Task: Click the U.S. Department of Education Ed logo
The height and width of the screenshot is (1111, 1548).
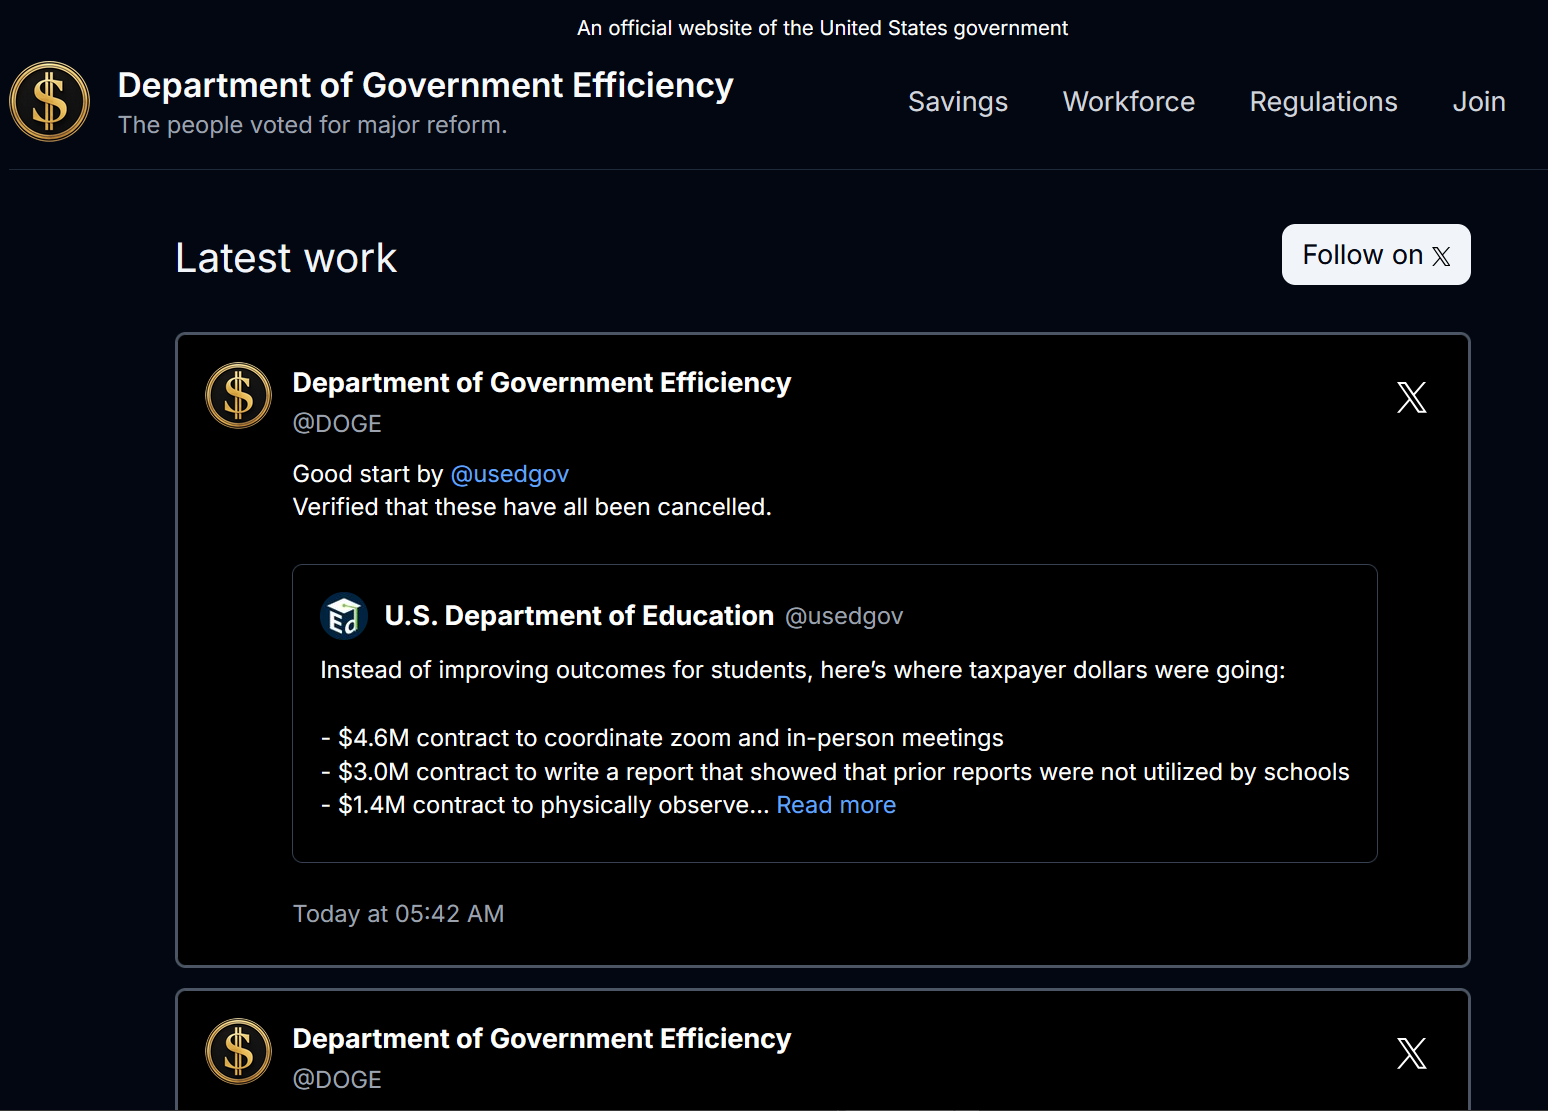Action: [345, 616]
